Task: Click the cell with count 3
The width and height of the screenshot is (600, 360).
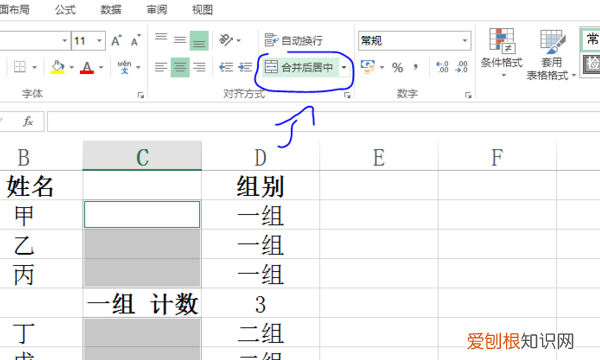Action: 261,303
